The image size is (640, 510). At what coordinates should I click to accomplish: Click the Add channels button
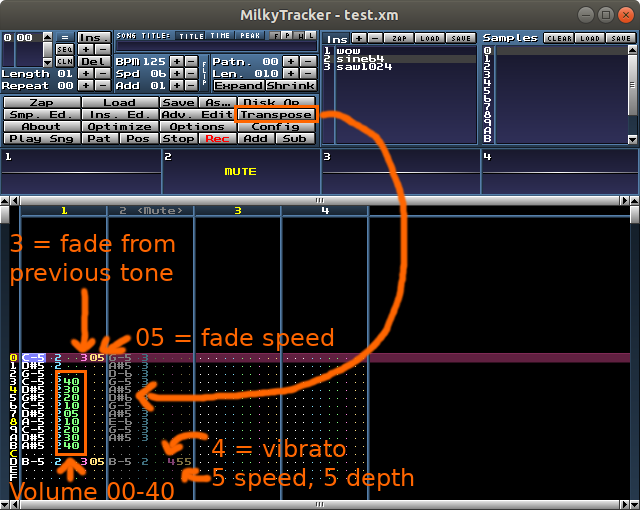[x=256, y=139]
